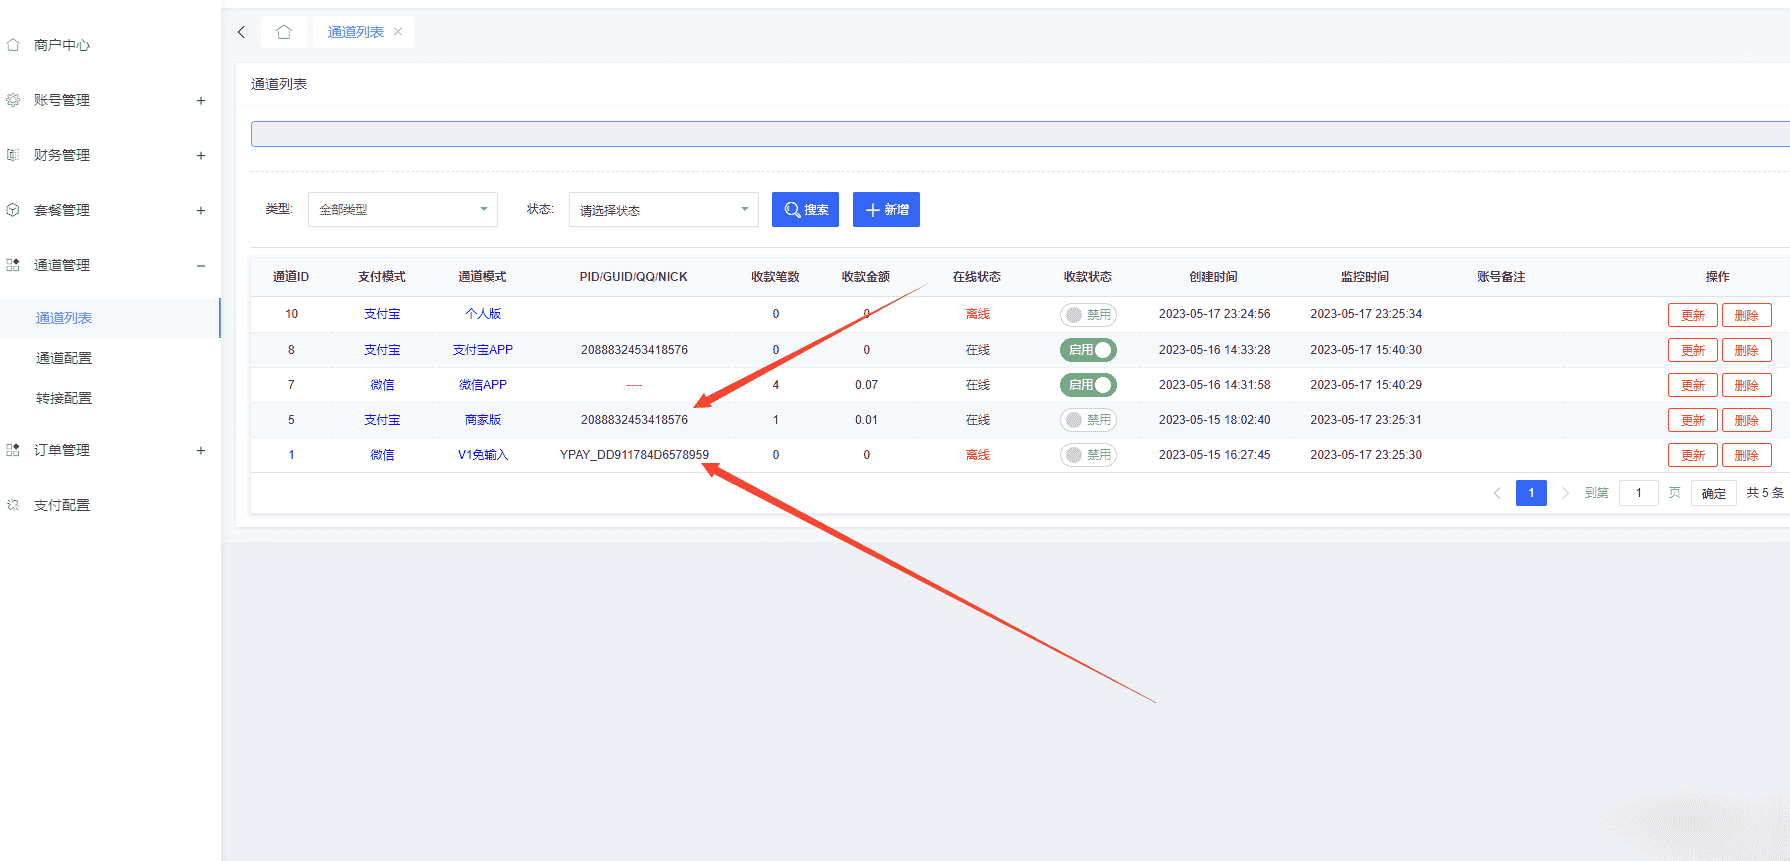Viewport: 1790px width, 861px height.
Task: Go to next page arrow in pagination
Action: pyautogui.click(x=1565, y=493)
